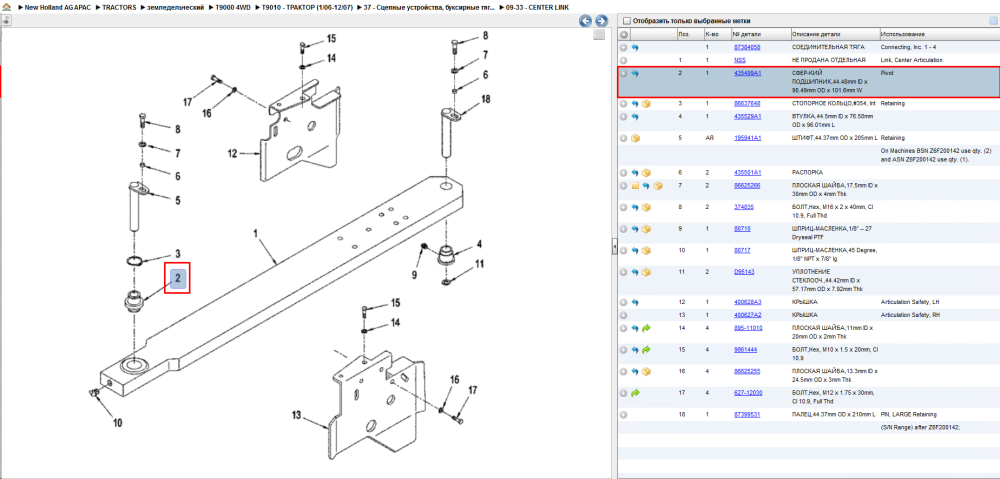Open part number link 435499A1
This screenshot has width=1000, height=479.
[x=747, y=73]
